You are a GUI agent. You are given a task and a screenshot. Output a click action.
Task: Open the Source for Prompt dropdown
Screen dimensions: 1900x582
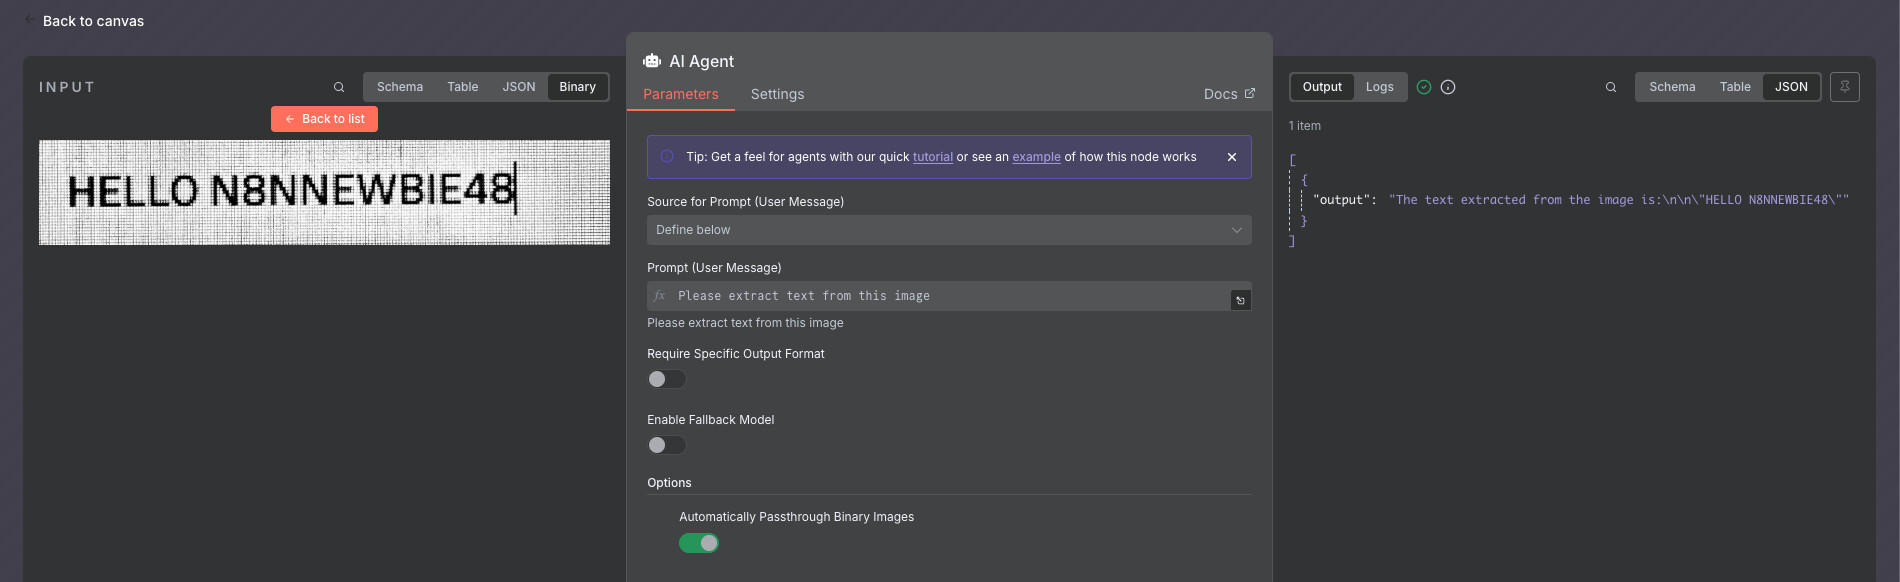click(x=949, y=230)
